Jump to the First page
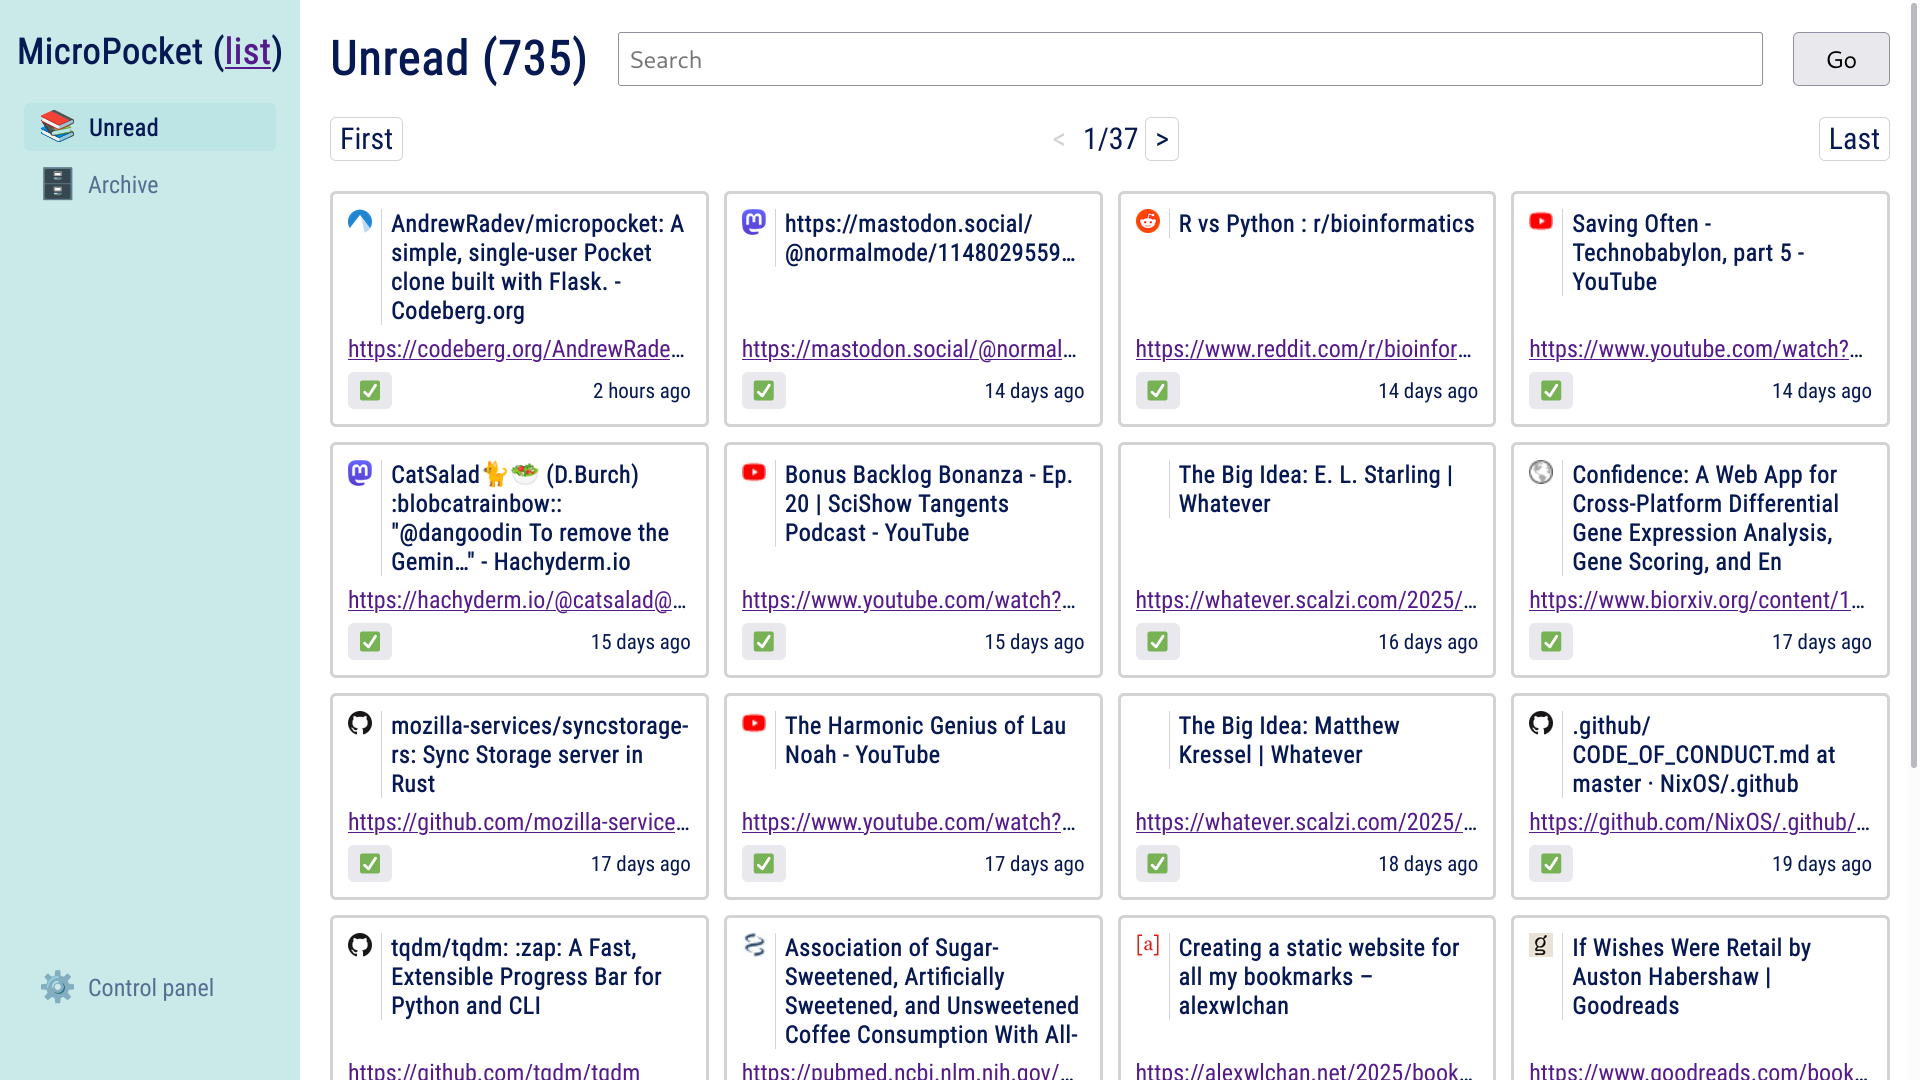Viewport: 1920px width, 1080px height. 366,139
